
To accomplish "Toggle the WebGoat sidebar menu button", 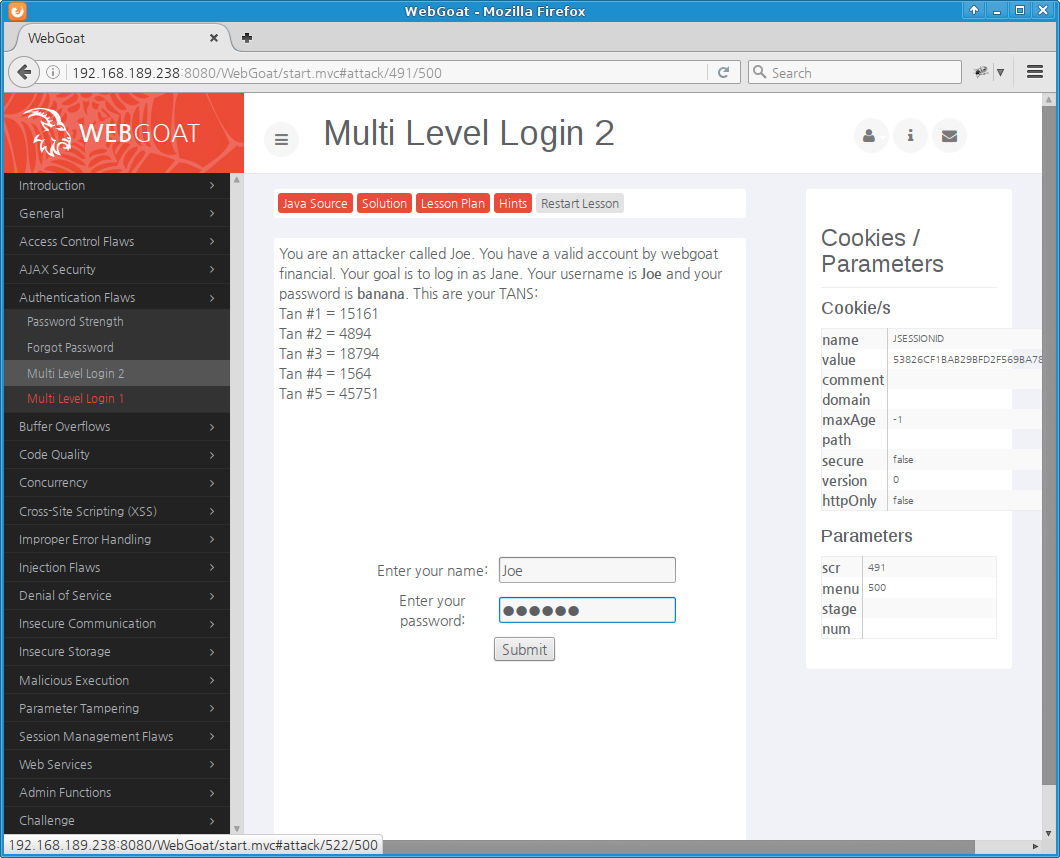I will (x=281, y=139).
